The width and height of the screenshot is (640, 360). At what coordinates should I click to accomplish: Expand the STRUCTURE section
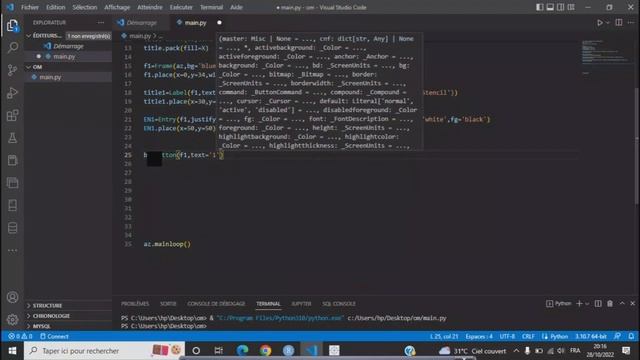click(x=68, y=306)
